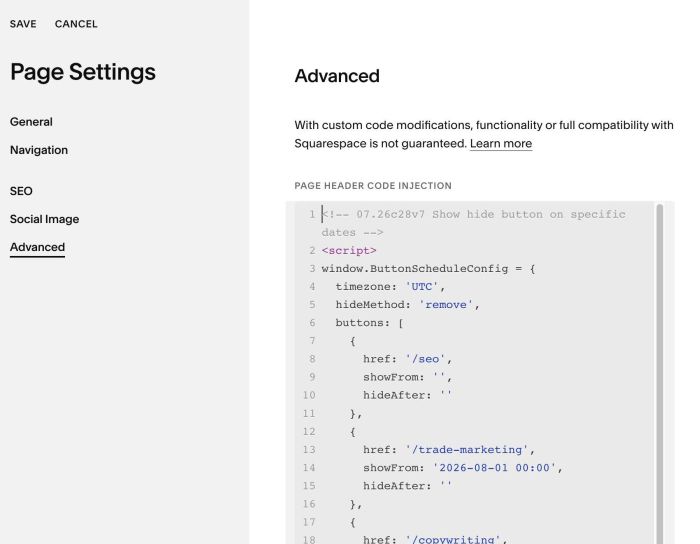The image size is (700, 544).
Task: Click the SAVE button
Action: click(x=23, y=24)
